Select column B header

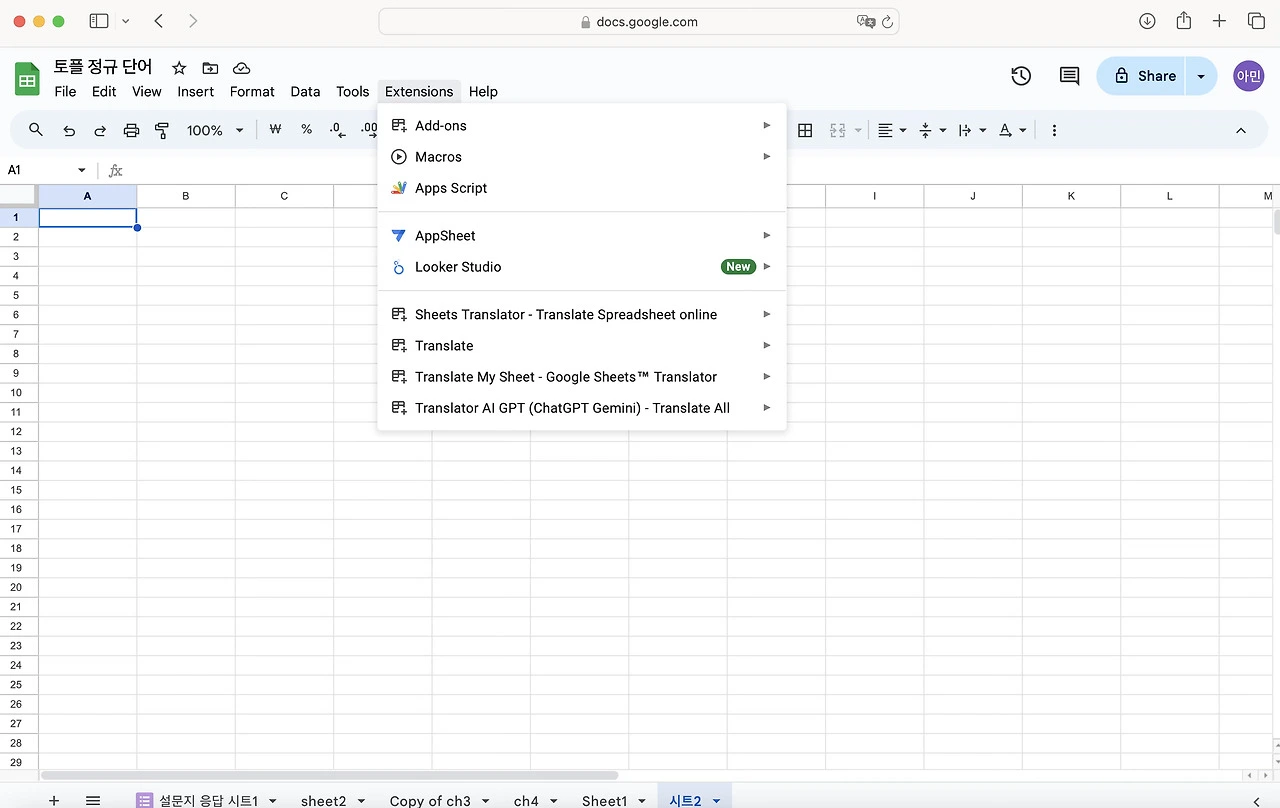186,196
